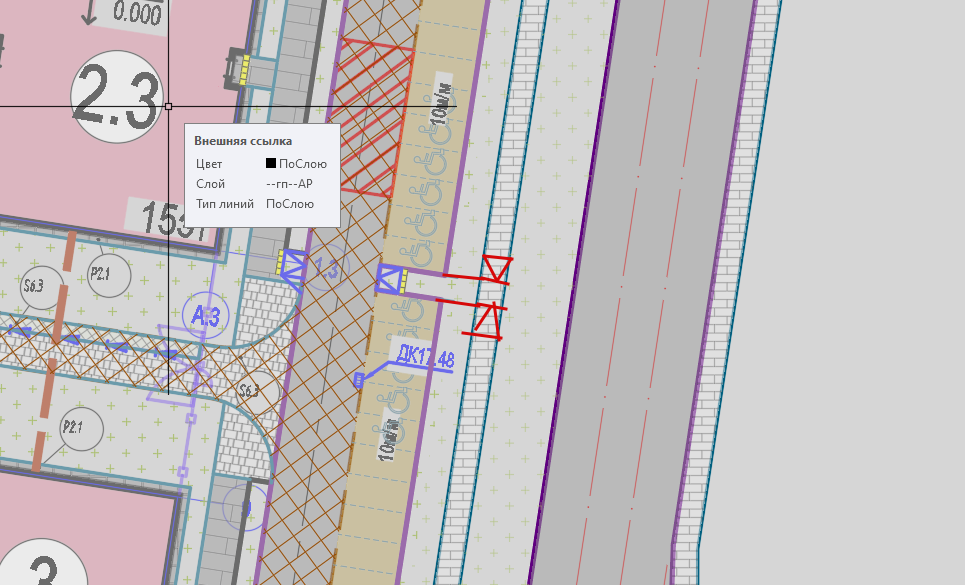Click the 'Цвет' property label
The width and height of the screenshot is (965, 585).
(209, 164)
